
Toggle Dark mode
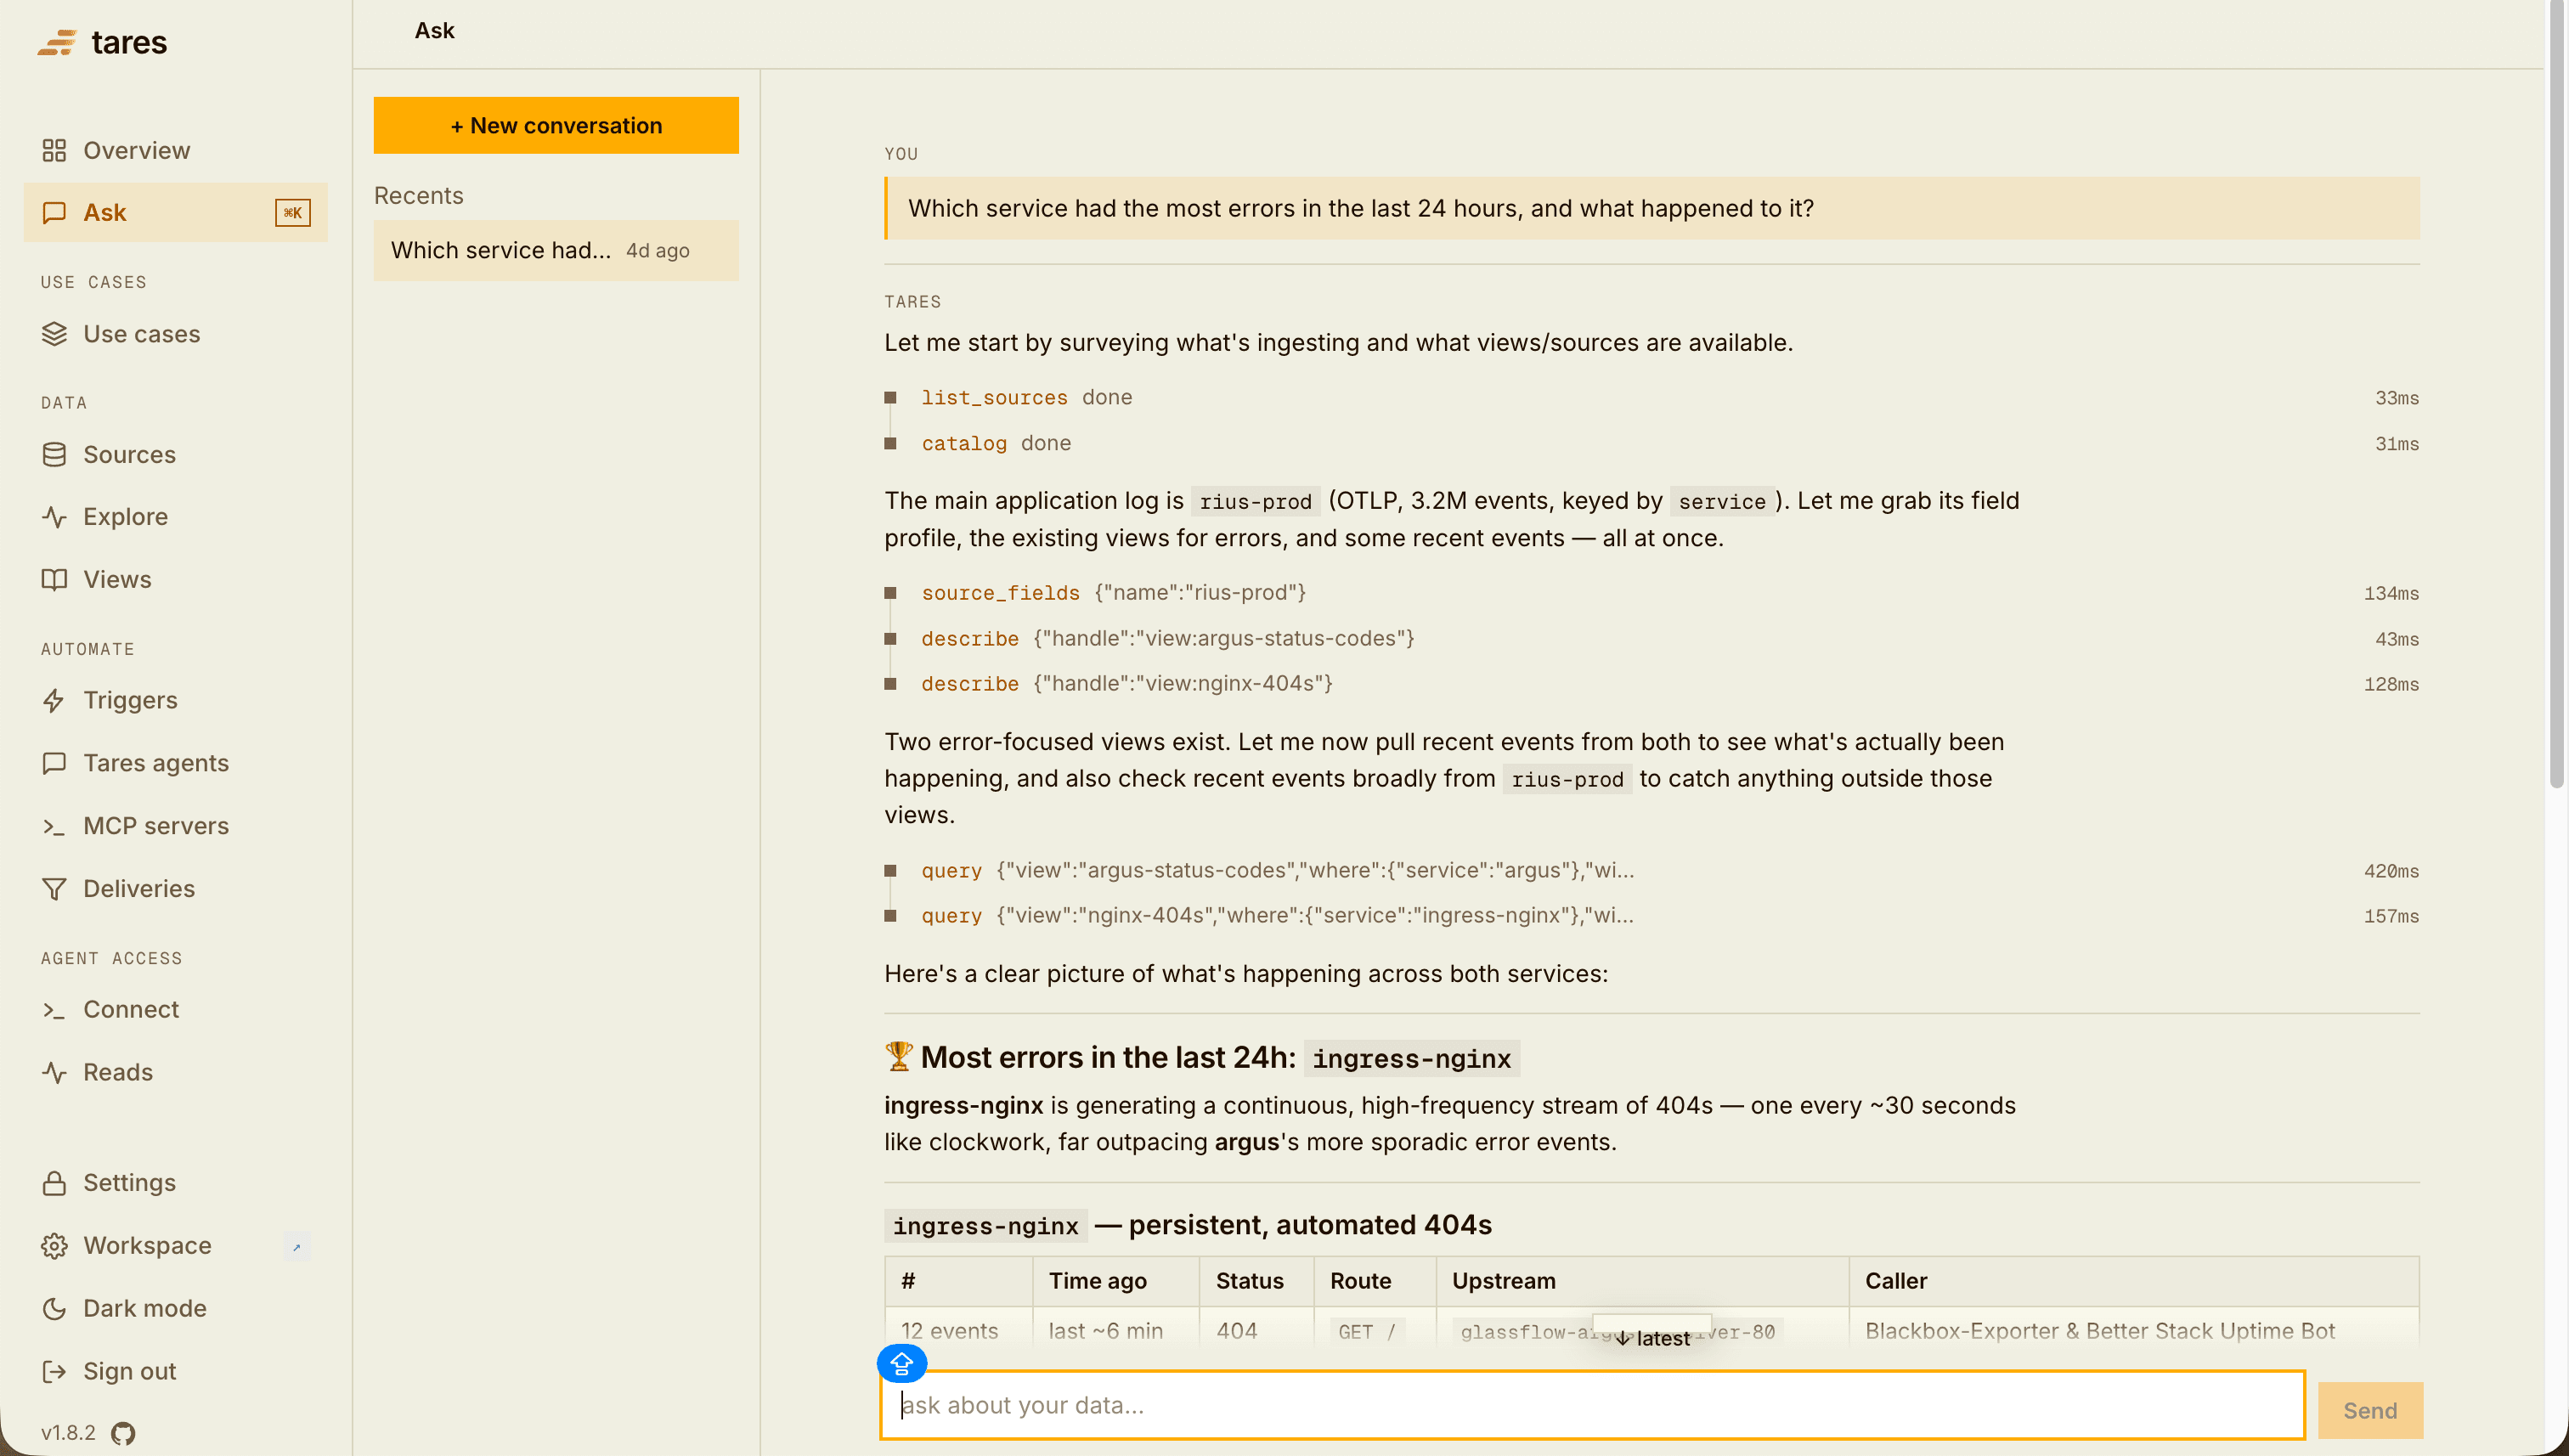point(176,1308)
